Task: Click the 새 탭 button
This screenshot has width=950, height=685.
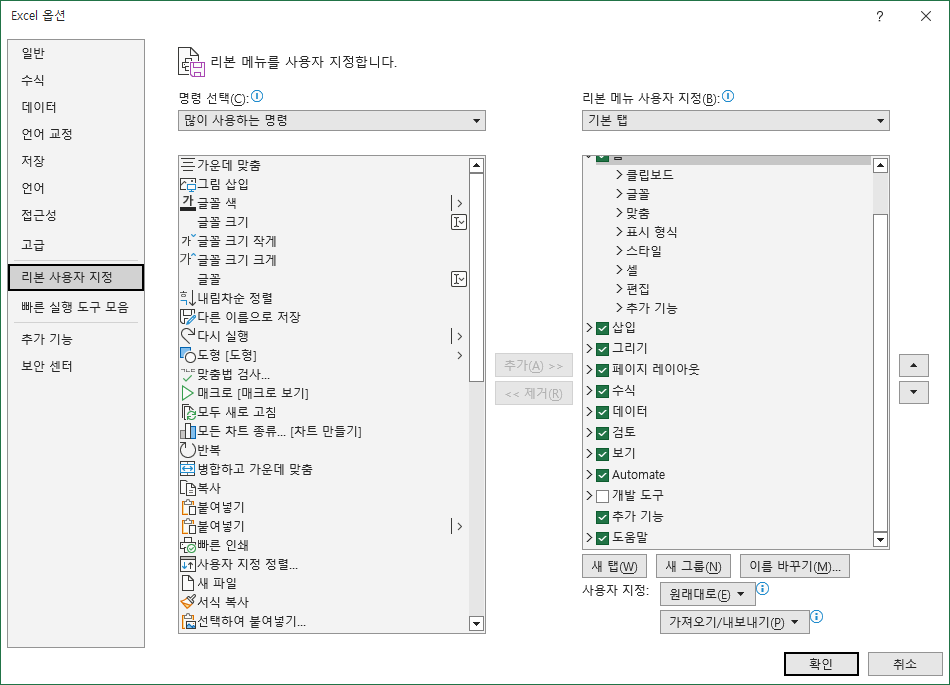Action: pos(614,566)
